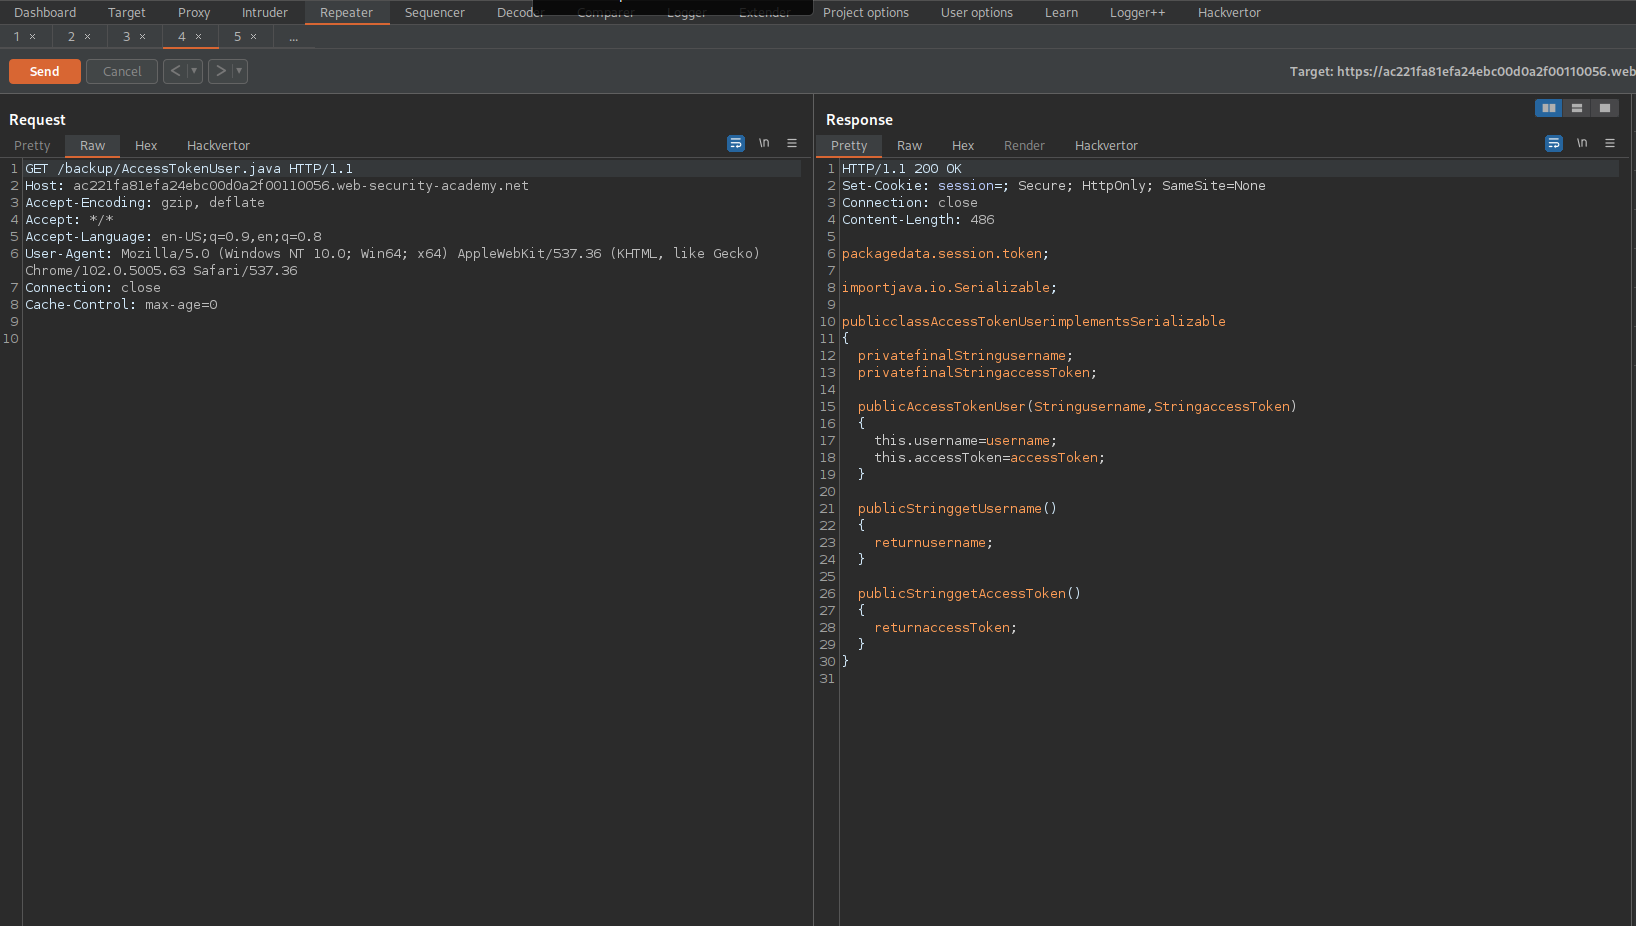This screenshot has width=1636, height=926.
Task: Toggle show non-printable \n in Response panel
Action: pos(1582,143)
